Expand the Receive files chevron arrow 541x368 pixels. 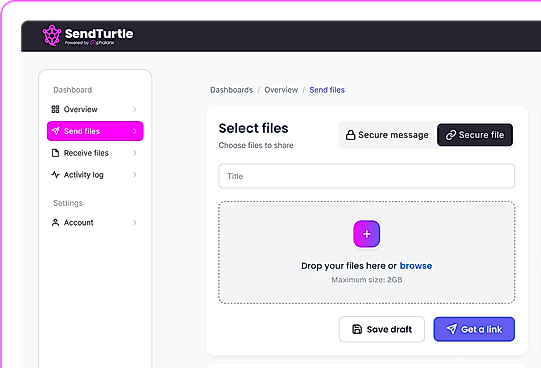(x=135, y=153)
